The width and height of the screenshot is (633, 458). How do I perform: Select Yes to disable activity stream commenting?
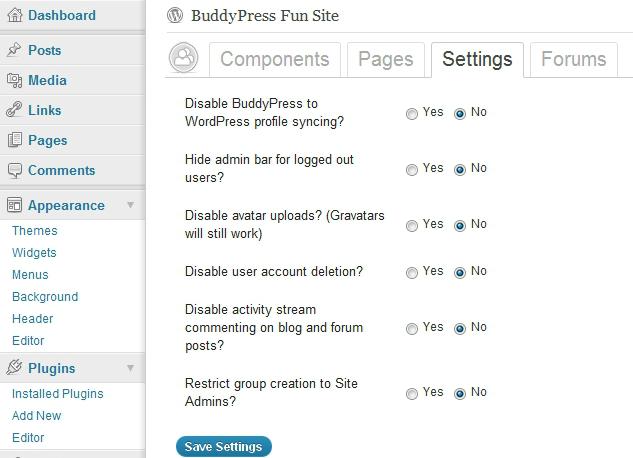(x=412, y=329)
